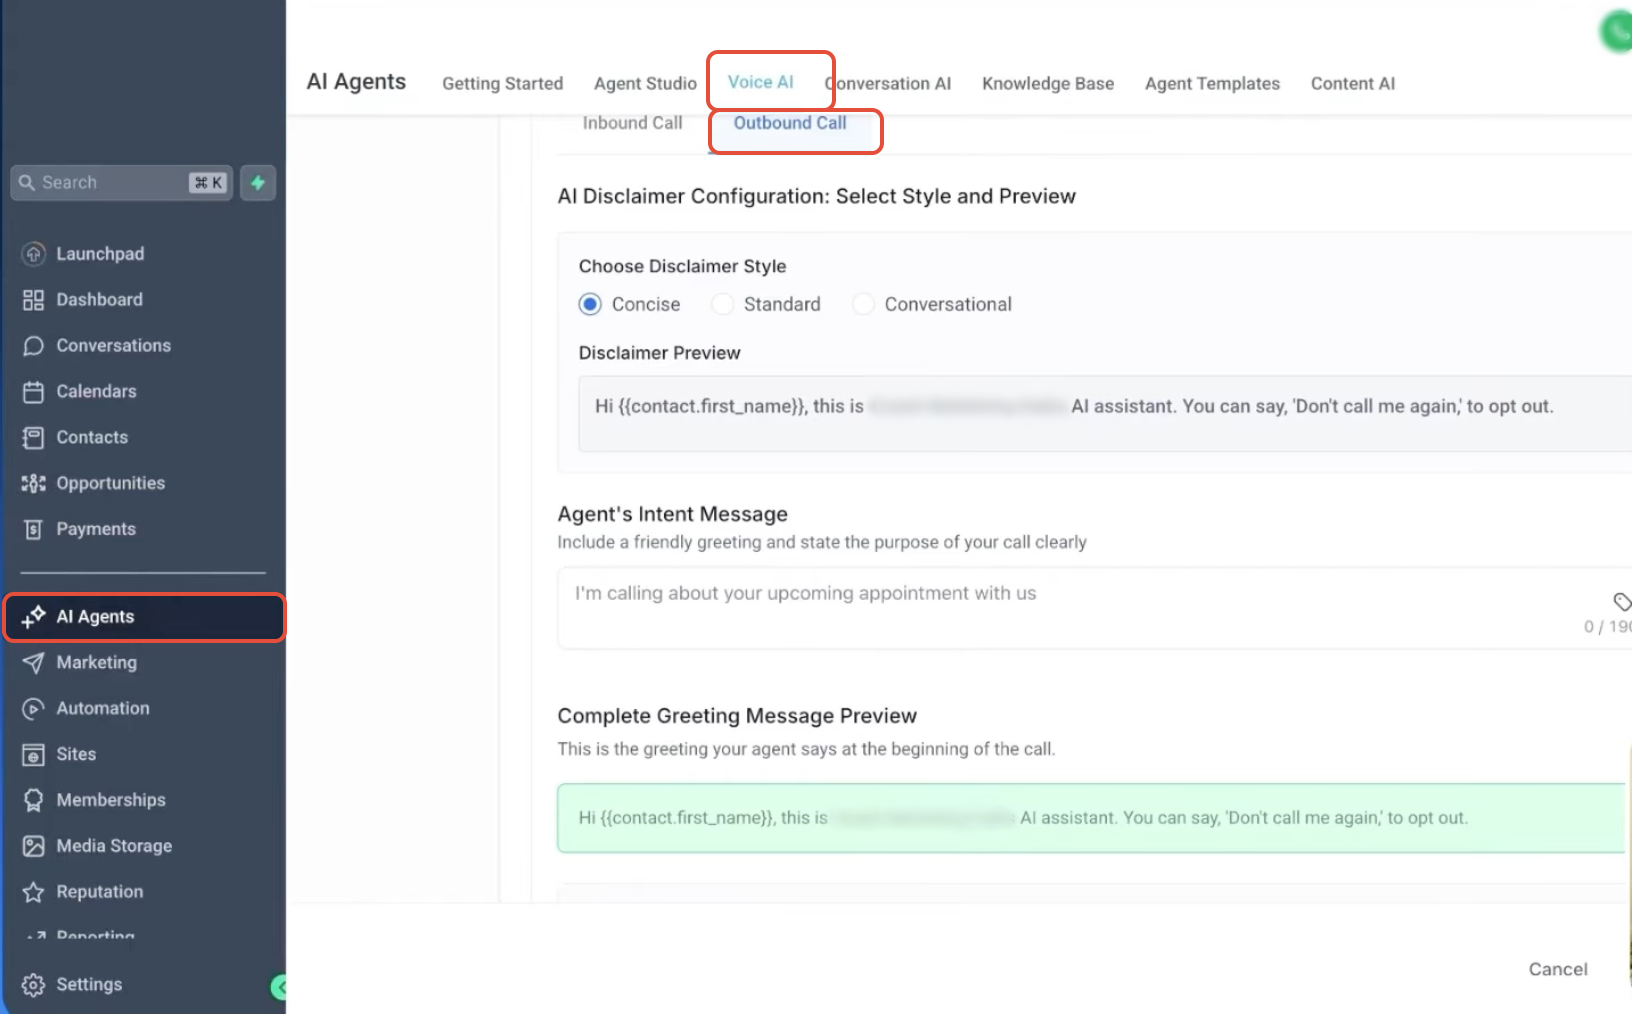This screenshot has width=1632, height=1014.
Task: Click the green lightning quick actions button
Action: click(258, 183)
